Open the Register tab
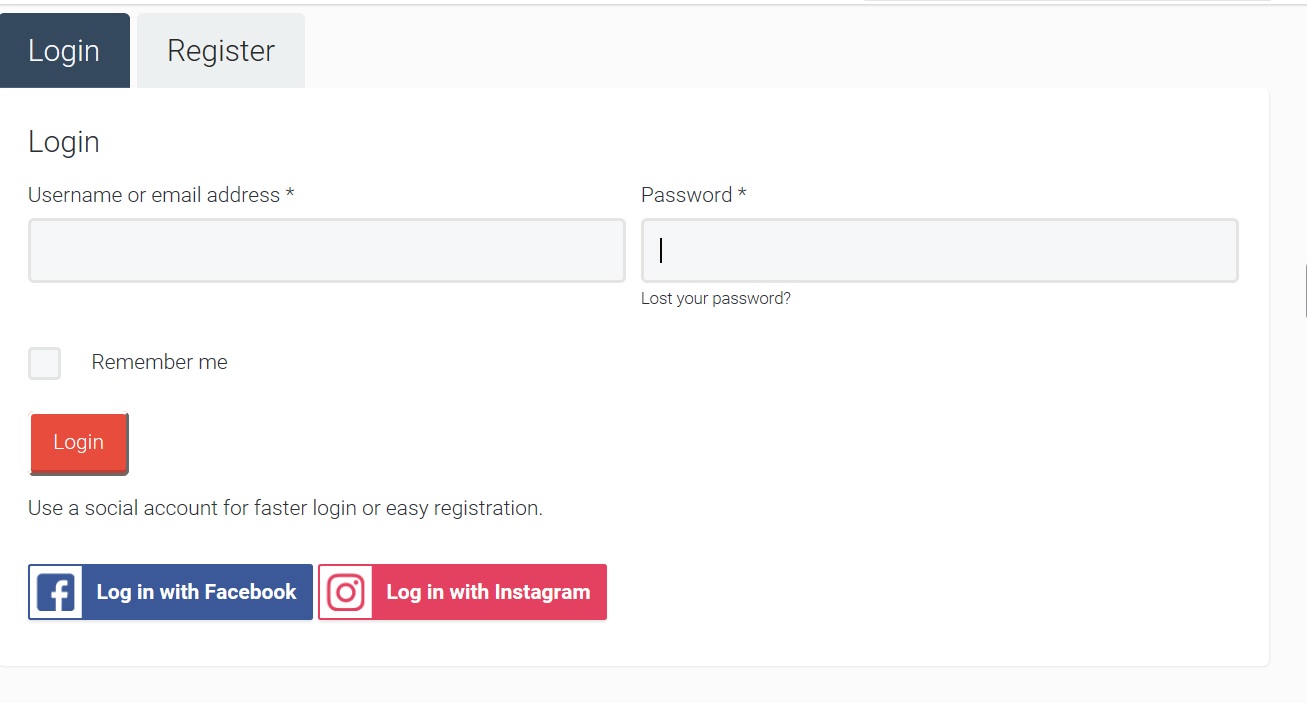This screenshot has height=703, width=1307. point(221,51)
